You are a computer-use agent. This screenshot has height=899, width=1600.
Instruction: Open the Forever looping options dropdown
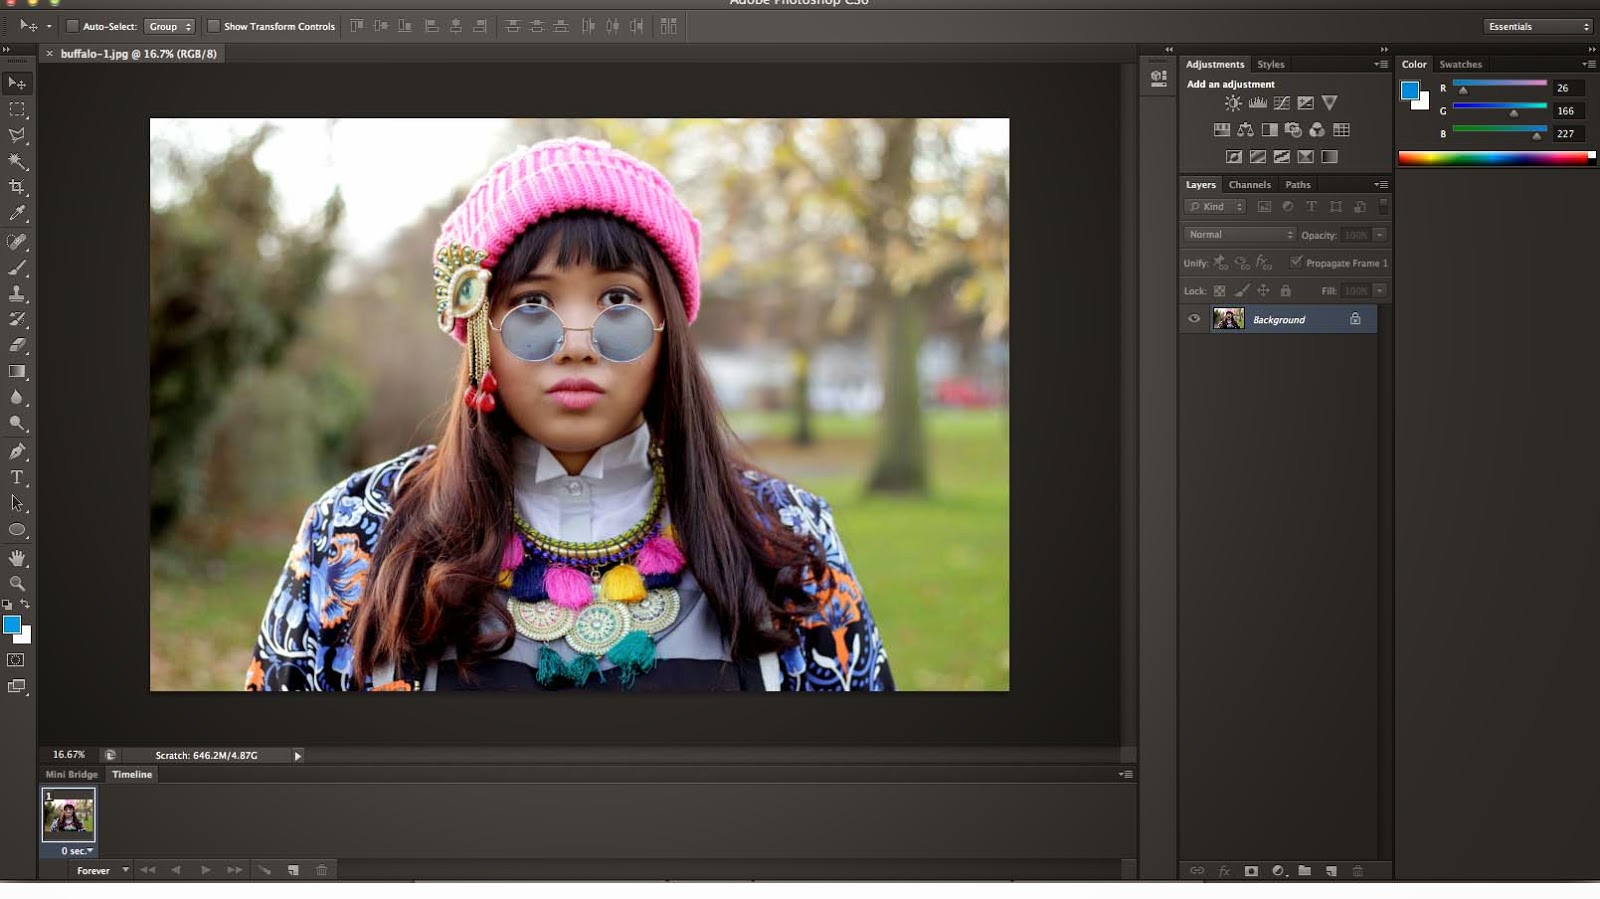(103, 870)
